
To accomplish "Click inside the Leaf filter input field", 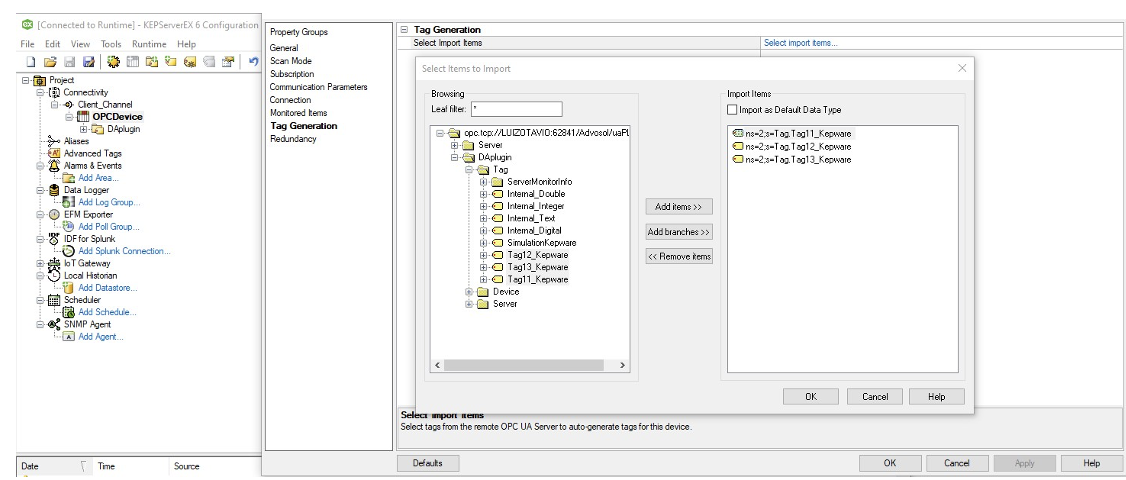I will pyautogui.click(x=516, y=109).
